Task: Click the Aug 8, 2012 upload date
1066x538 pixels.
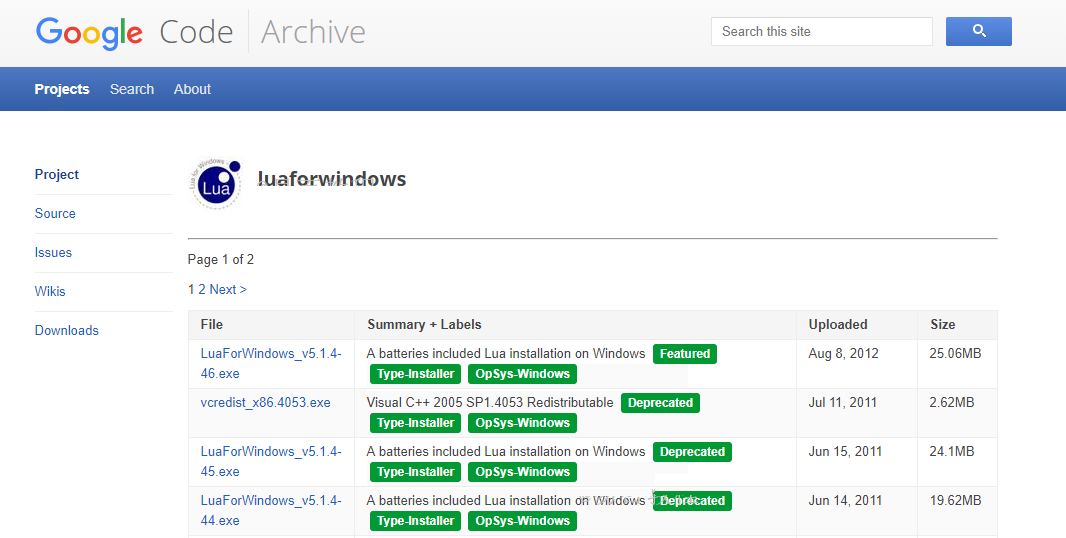Action: click(x=843, y=354)
